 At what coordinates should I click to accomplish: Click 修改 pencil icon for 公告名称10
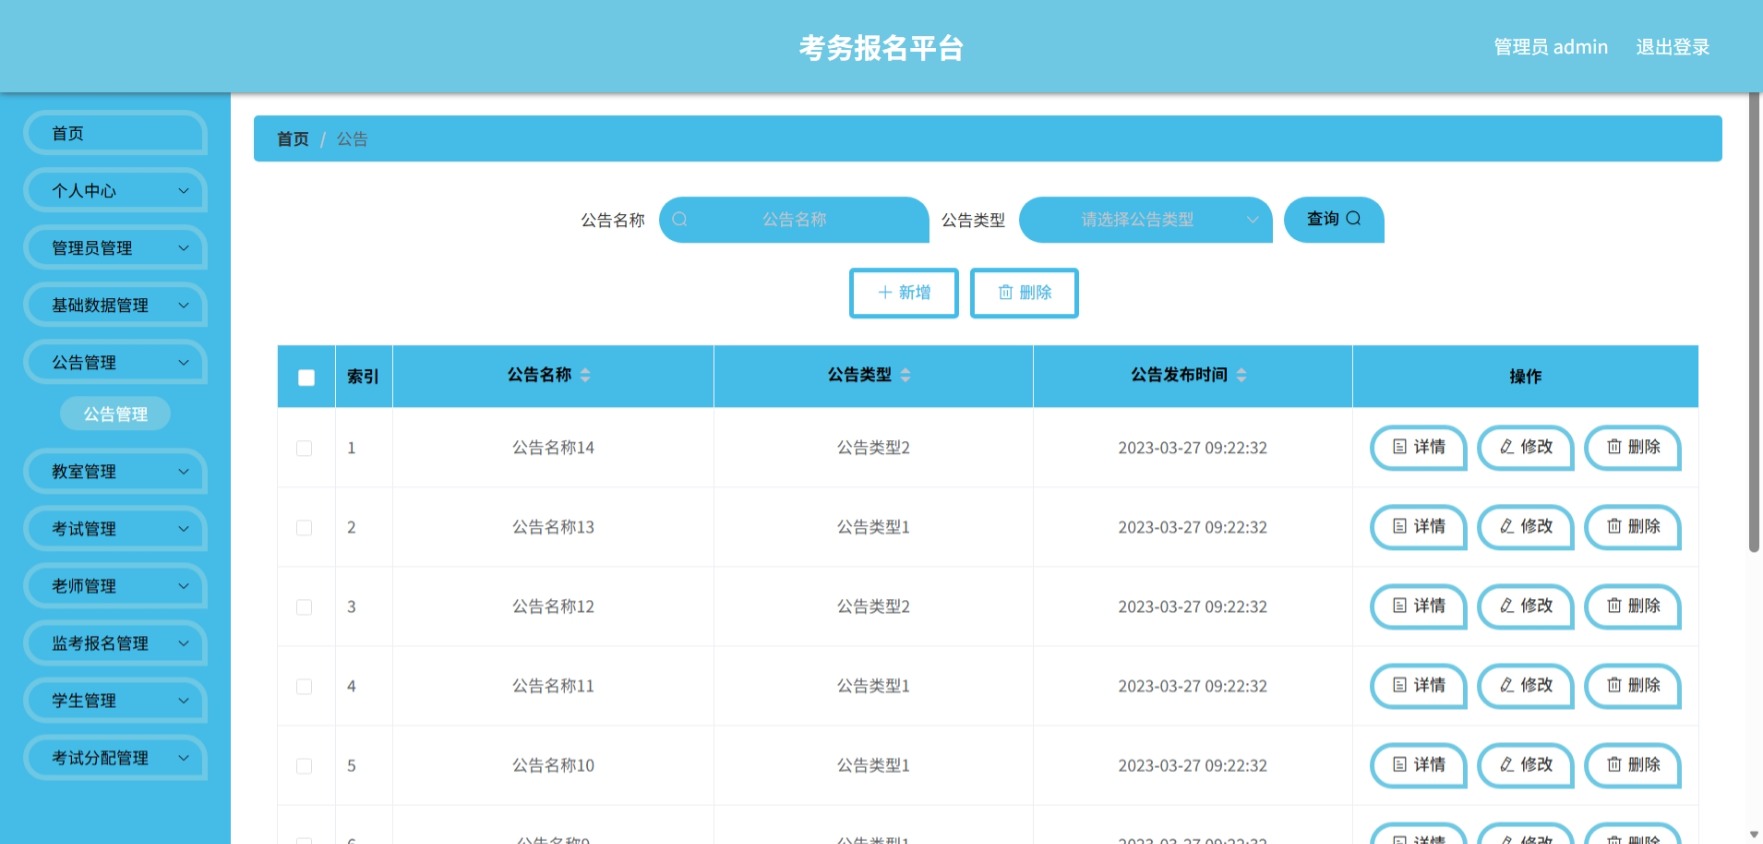coord(1507,765)
